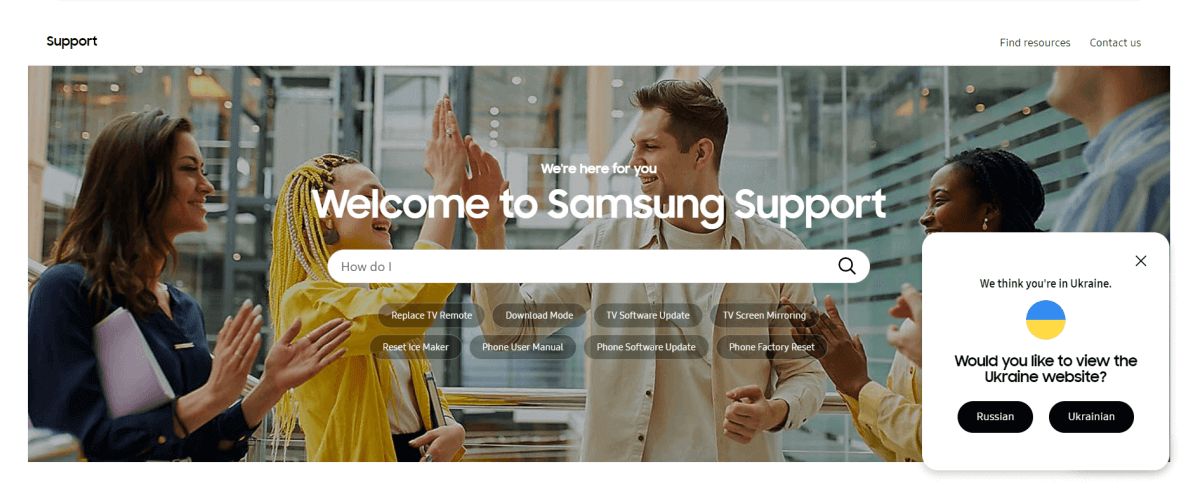Choose the Reset Ice Maker suggestion
Screen dimensions: 1200x483
click(416, 347)
